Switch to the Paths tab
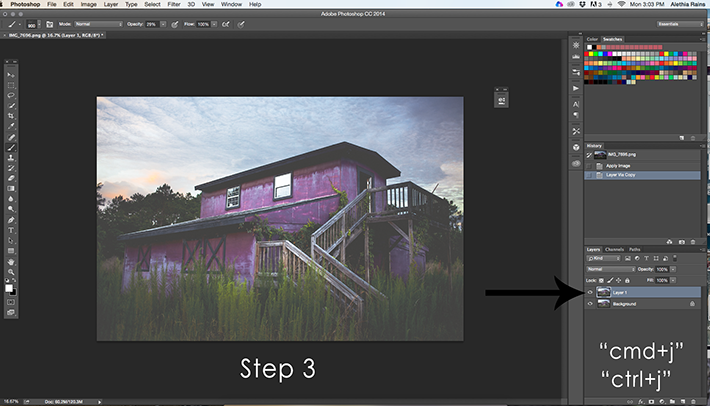710x406 pixels. point(635,249)
